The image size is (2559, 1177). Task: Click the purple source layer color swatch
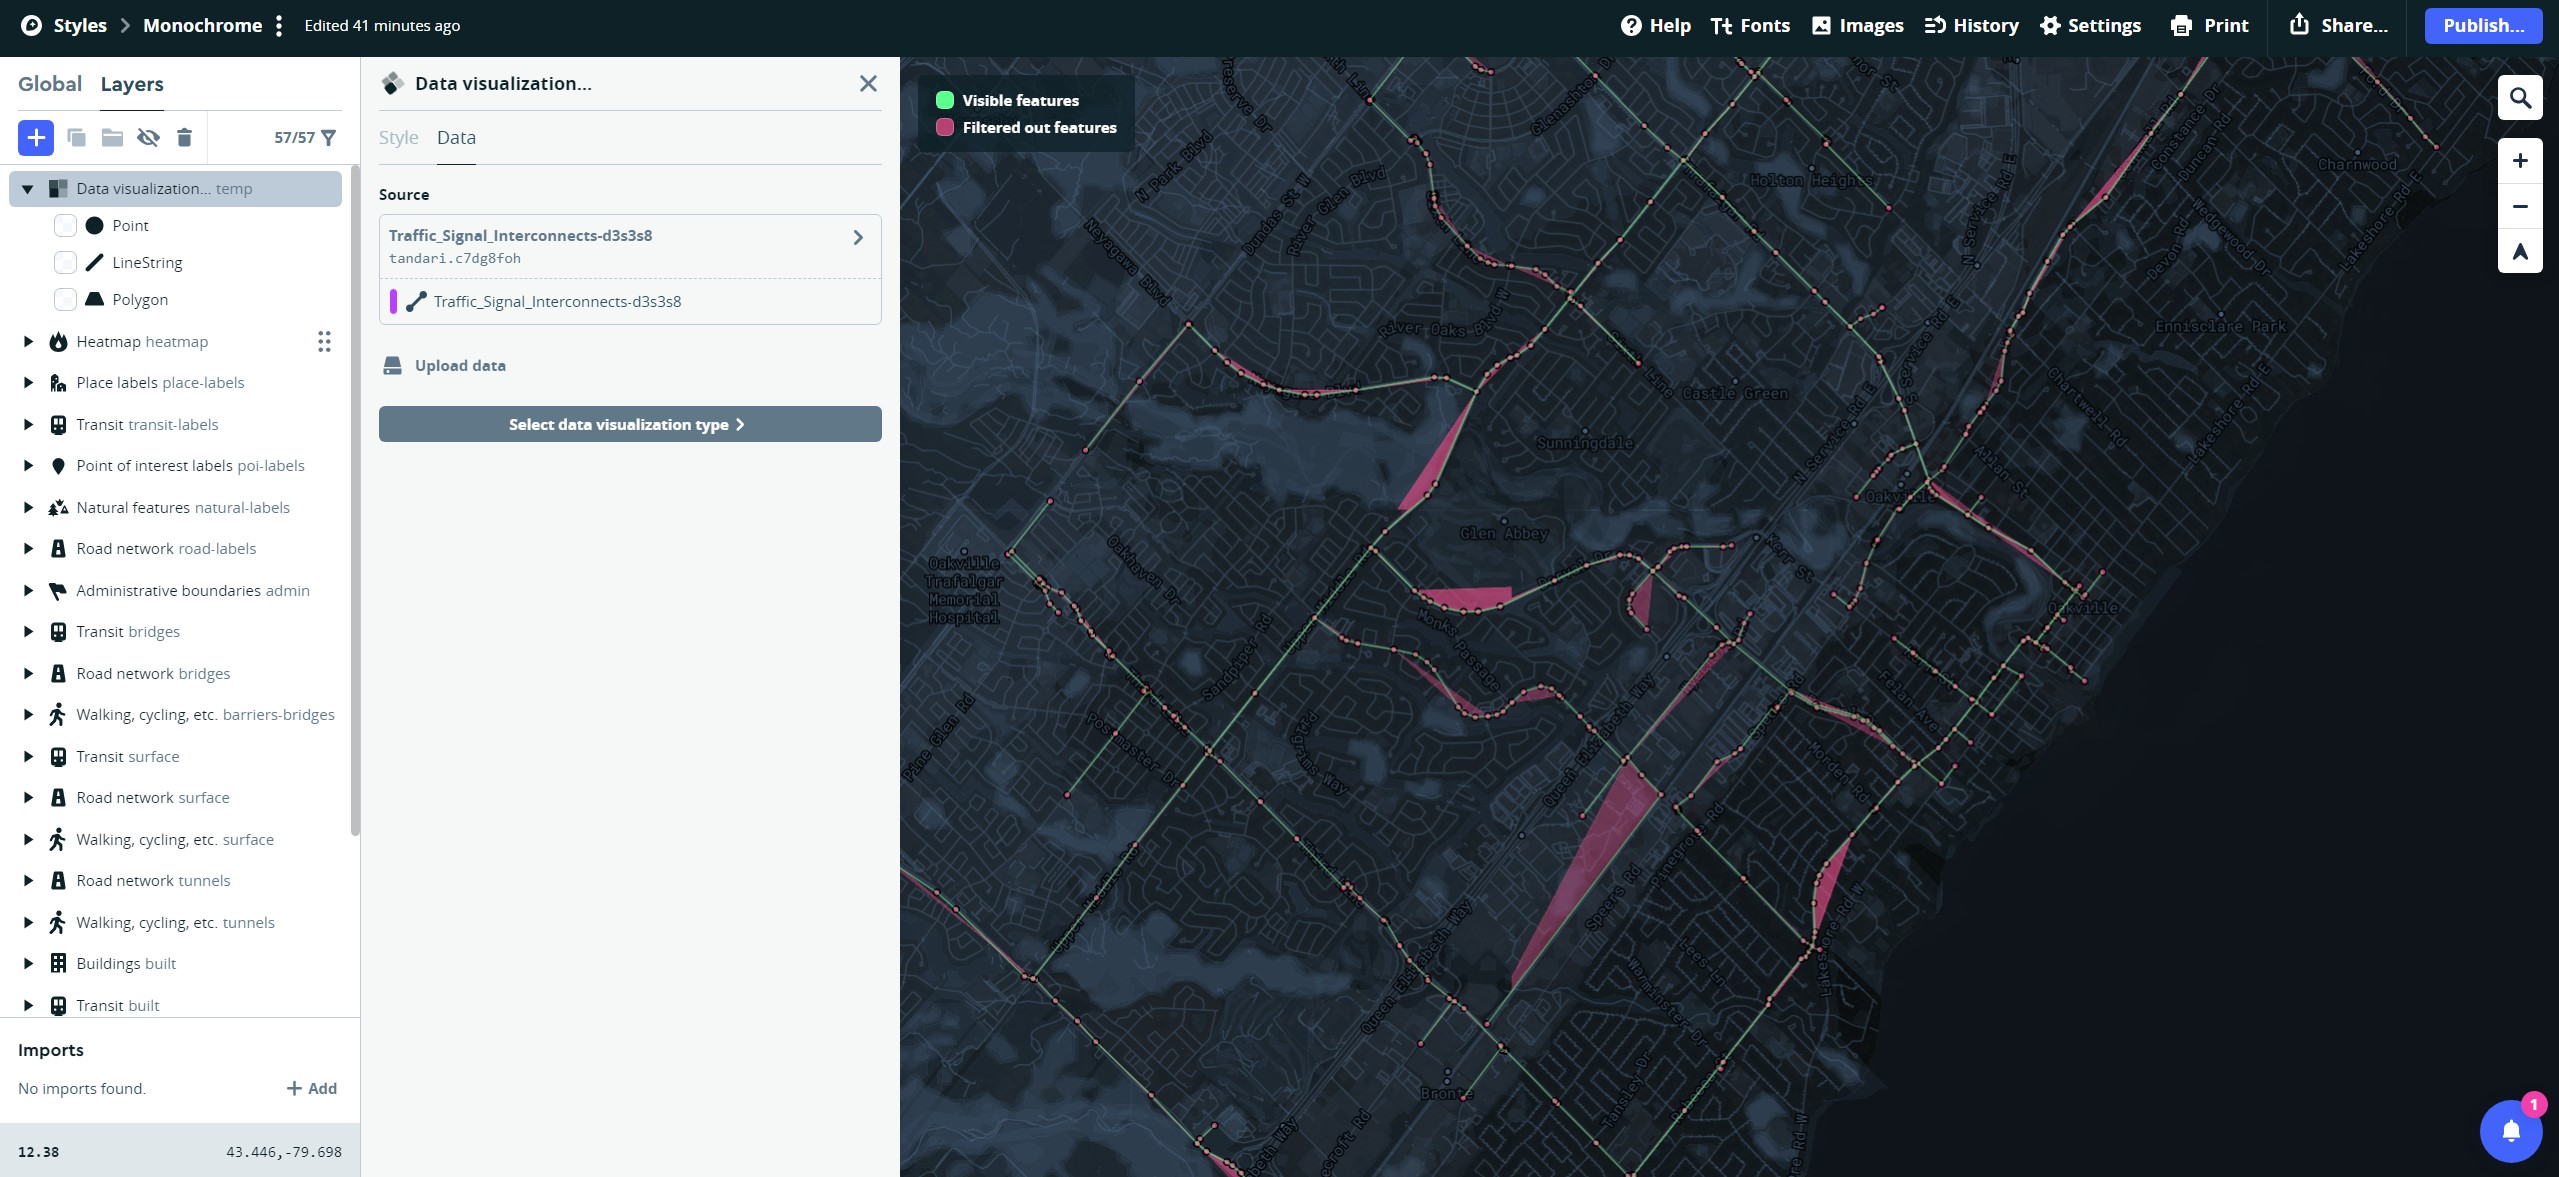pos(393,302)
